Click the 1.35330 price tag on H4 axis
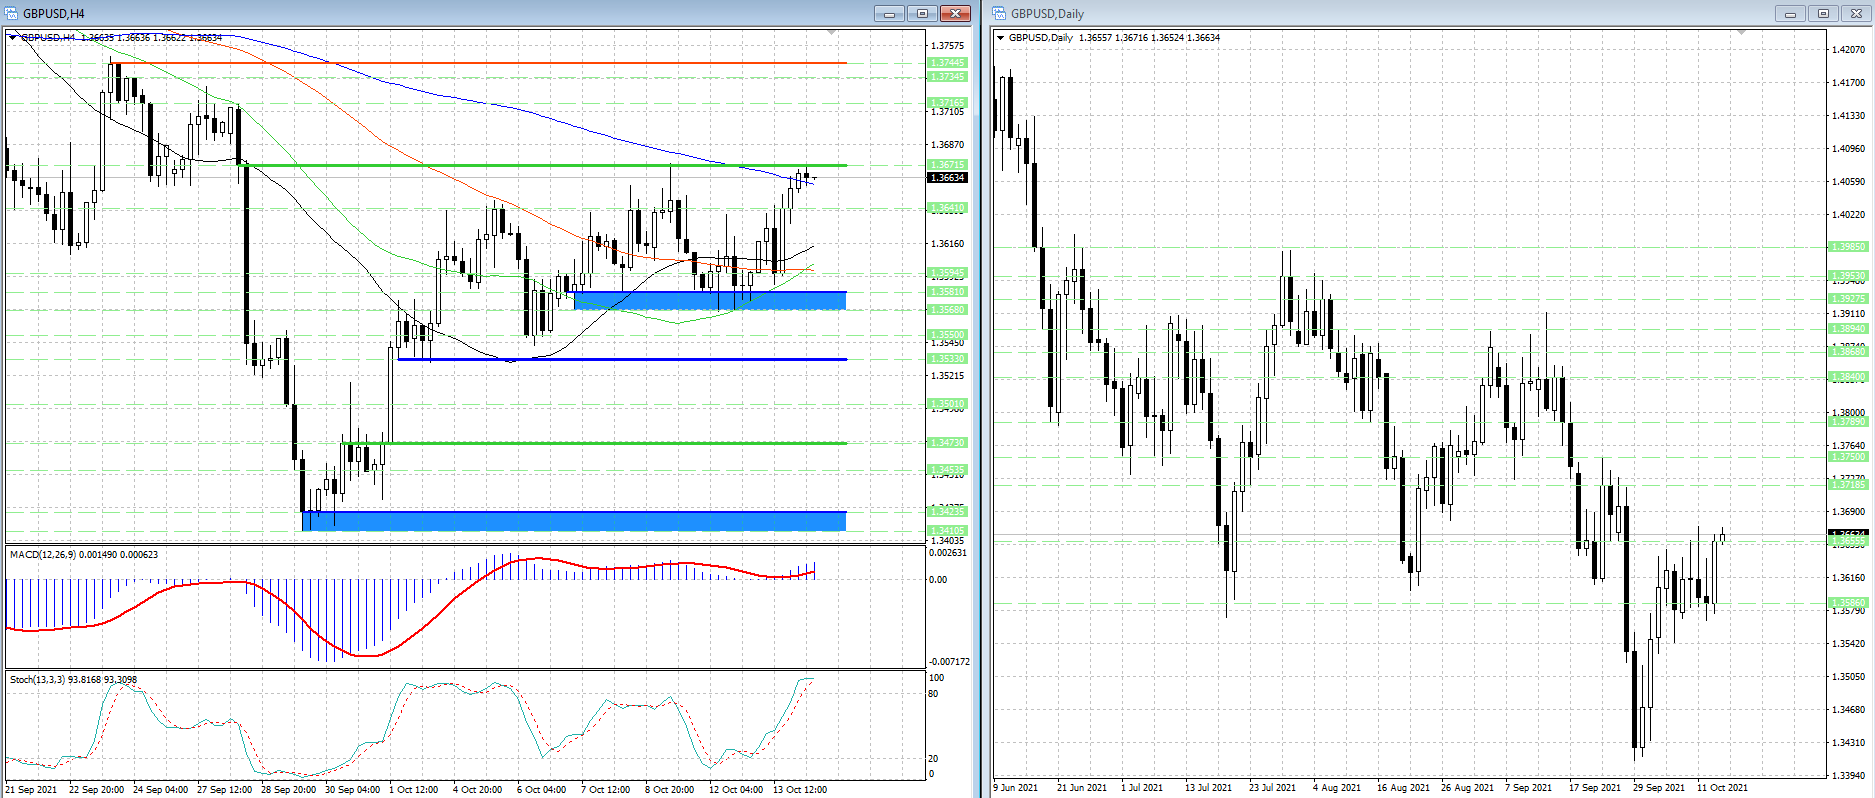This screenshot has width=1875, height=798. pos(947,359)
